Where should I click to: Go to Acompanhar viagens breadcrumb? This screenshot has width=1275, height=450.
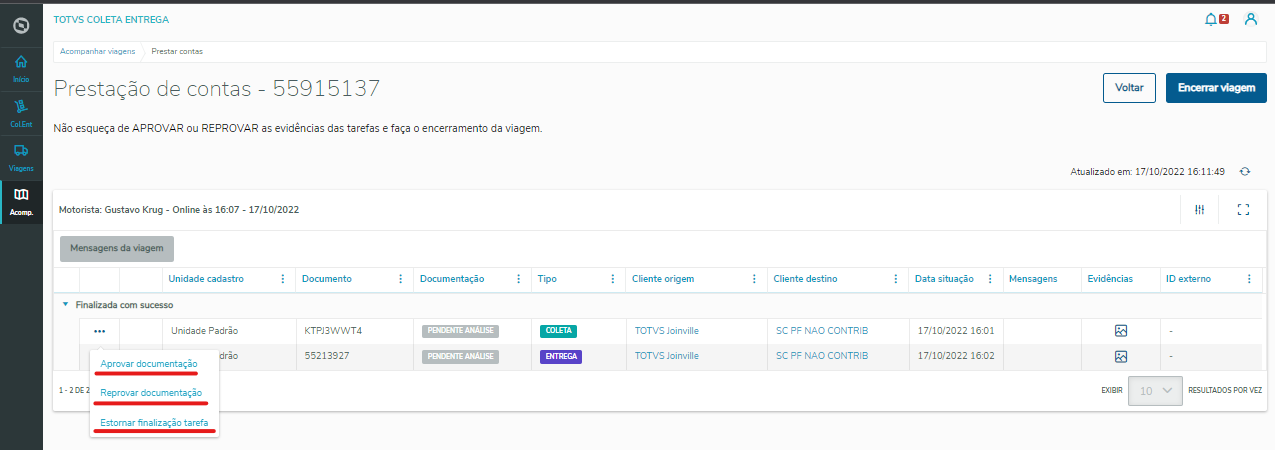98,50
